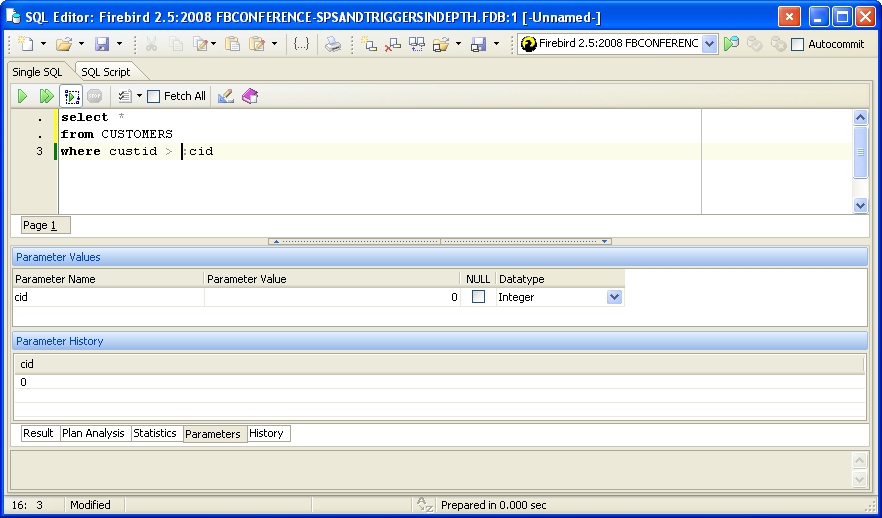Click the curly braces icon in toolbar

[301, 44]
